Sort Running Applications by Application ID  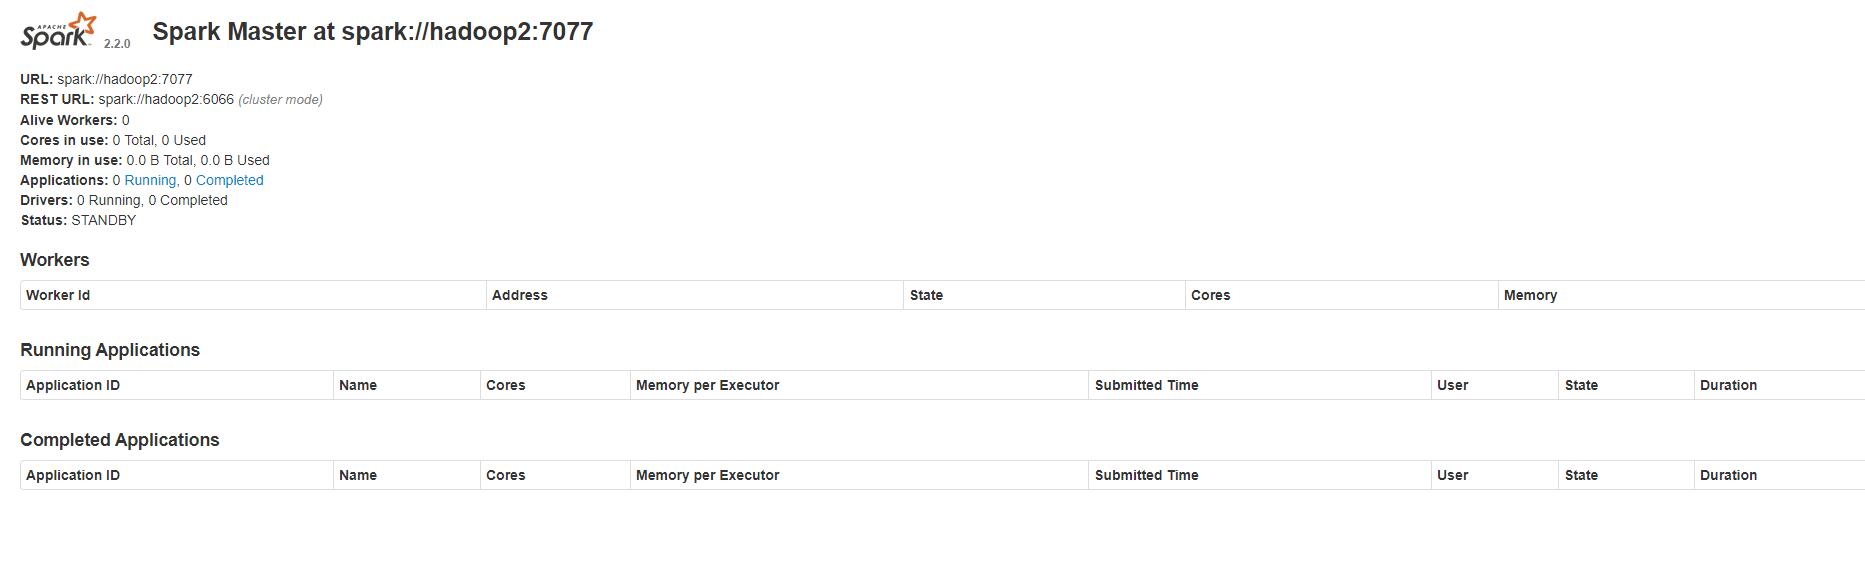point(73,385)
